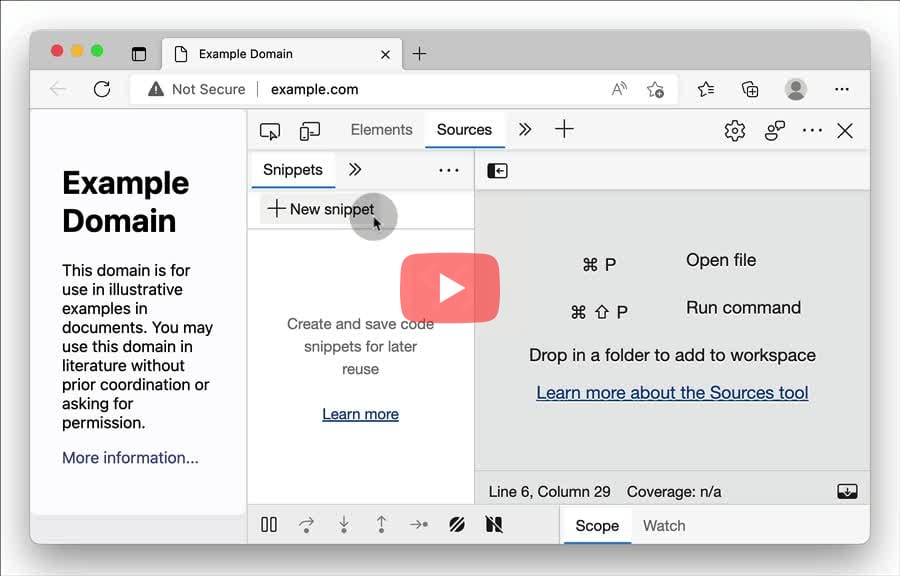This screenshot has width=900, height=576.
Task: Click the New snippet button
Action: tap(321, 209)
